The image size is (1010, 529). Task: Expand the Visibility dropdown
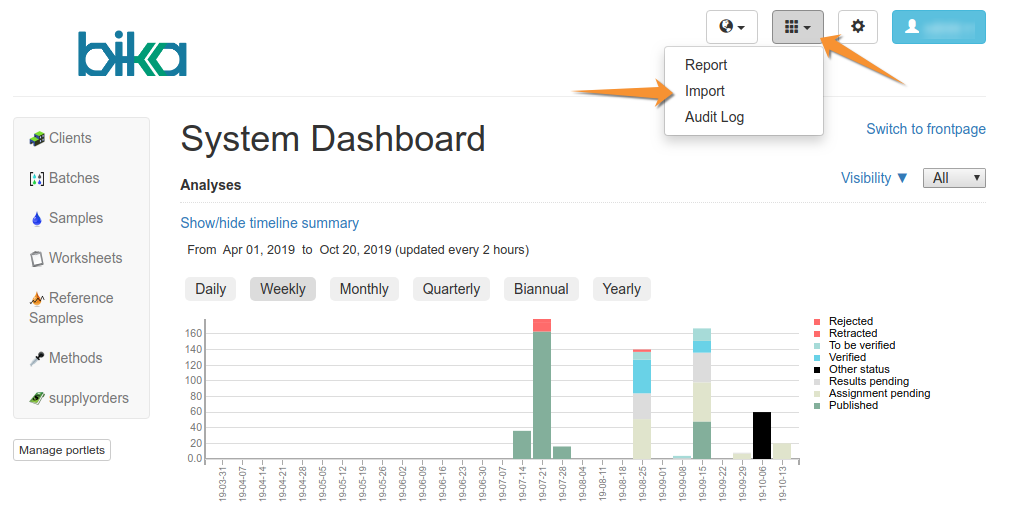pos(874,178)
